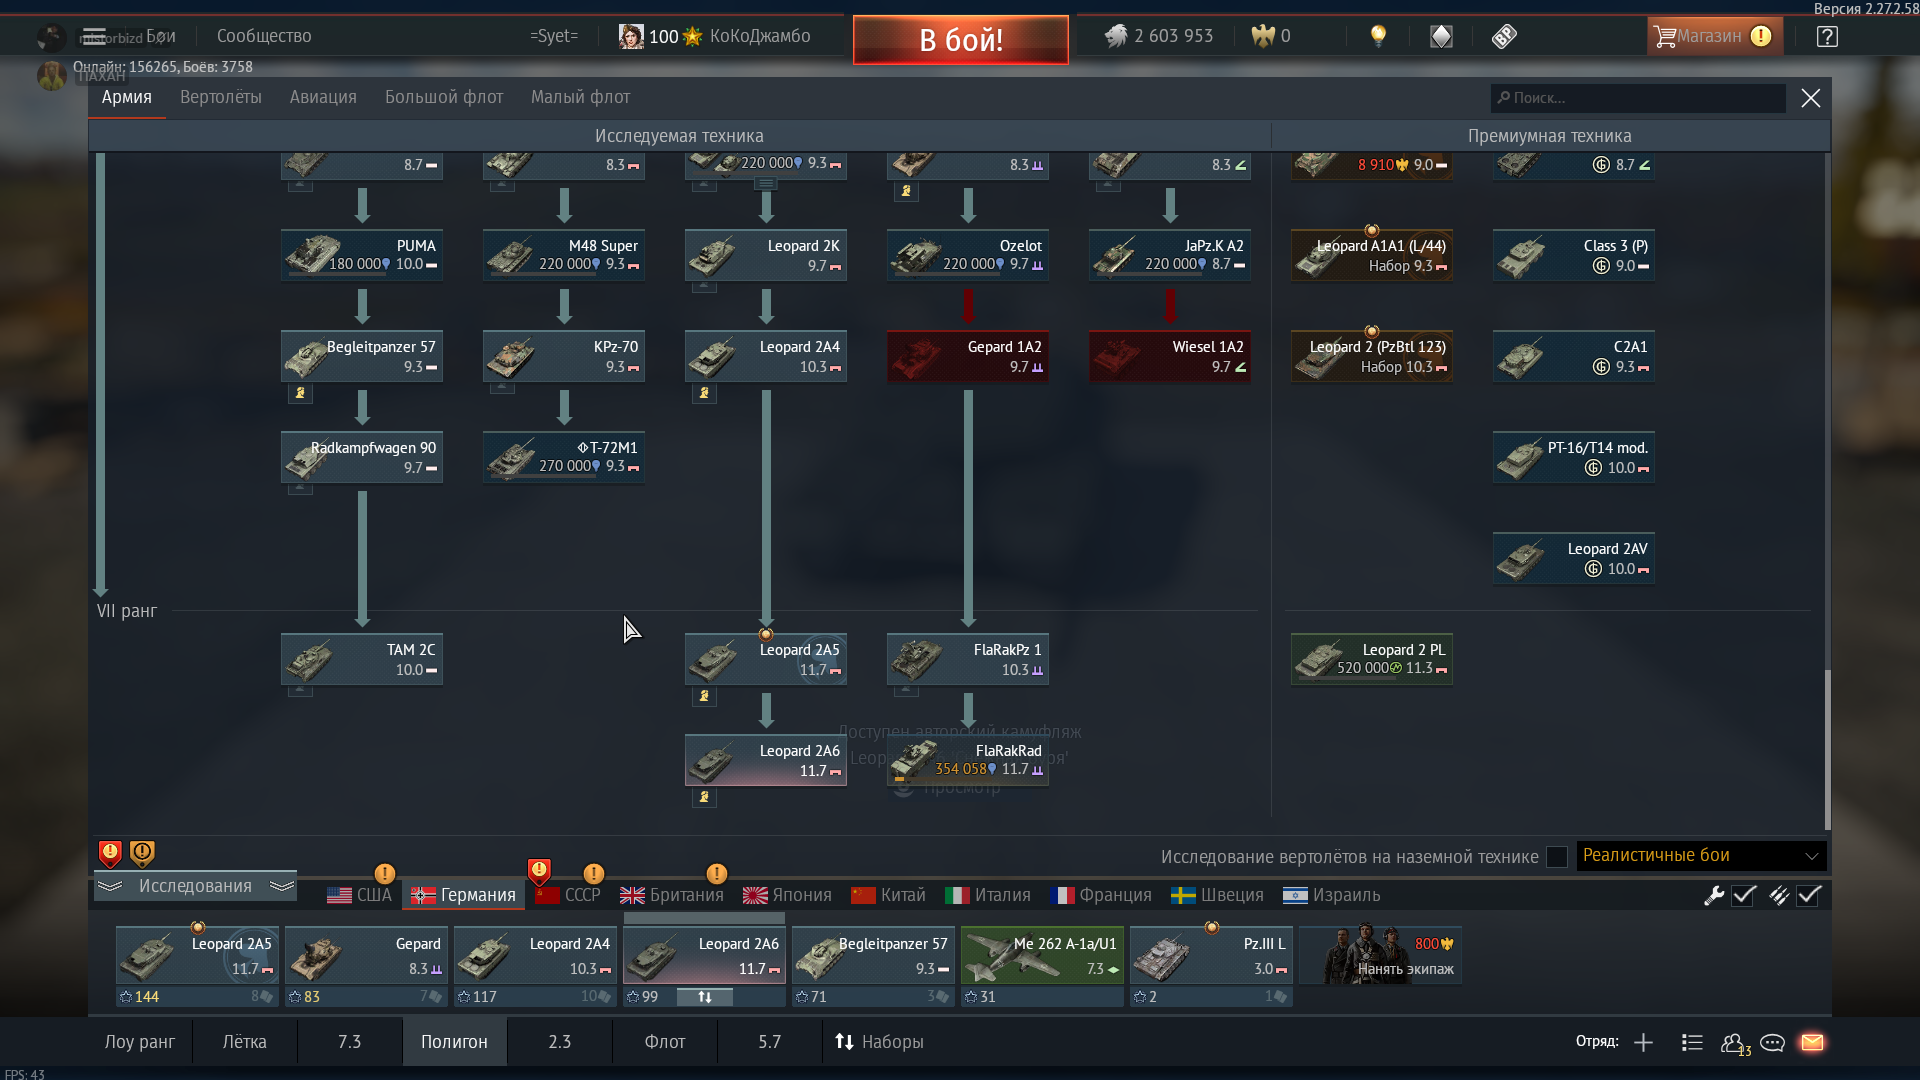
Task: Expand group arrow under KPz-70
Action: coord(502,387)
